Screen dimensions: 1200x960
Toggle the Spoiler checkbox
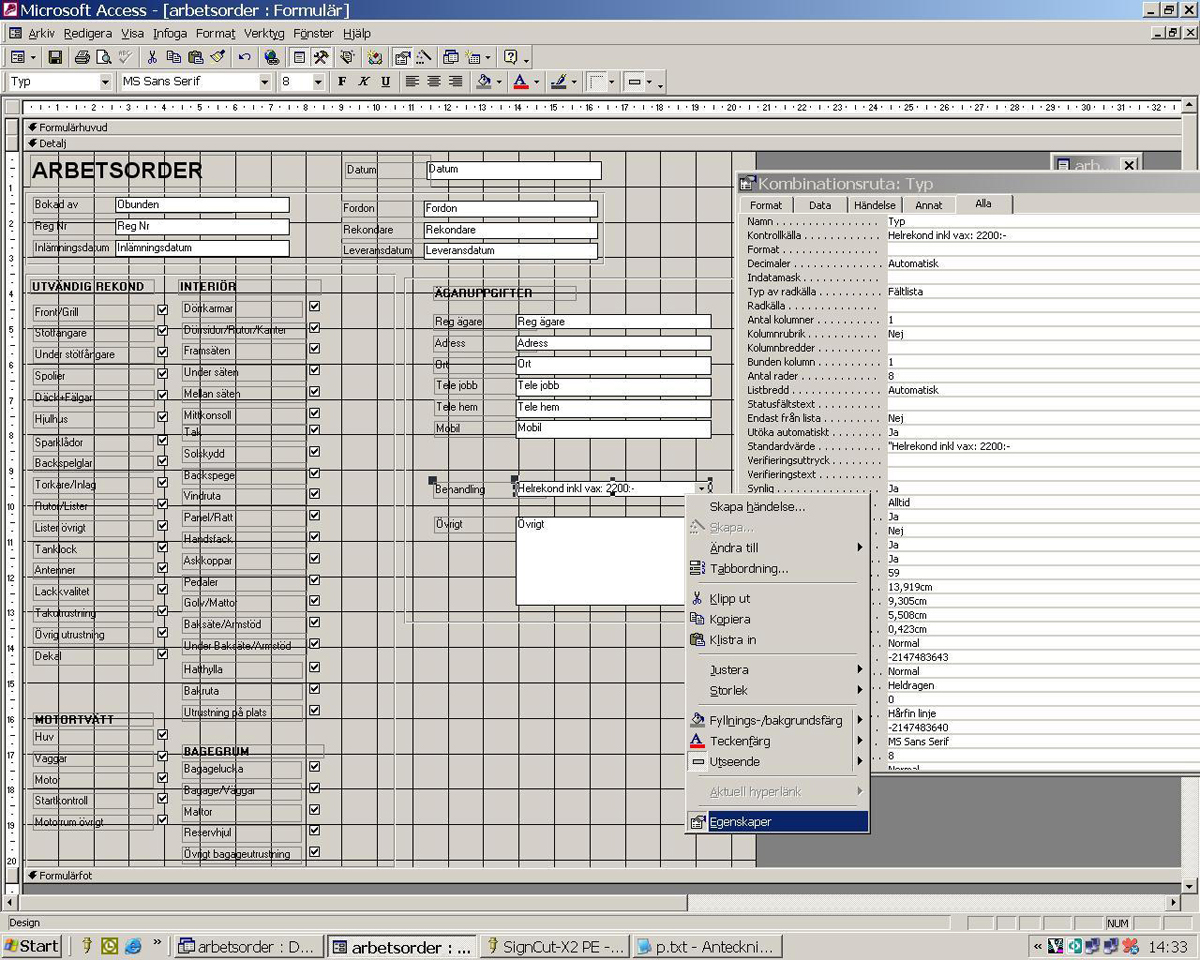[162, 374]
